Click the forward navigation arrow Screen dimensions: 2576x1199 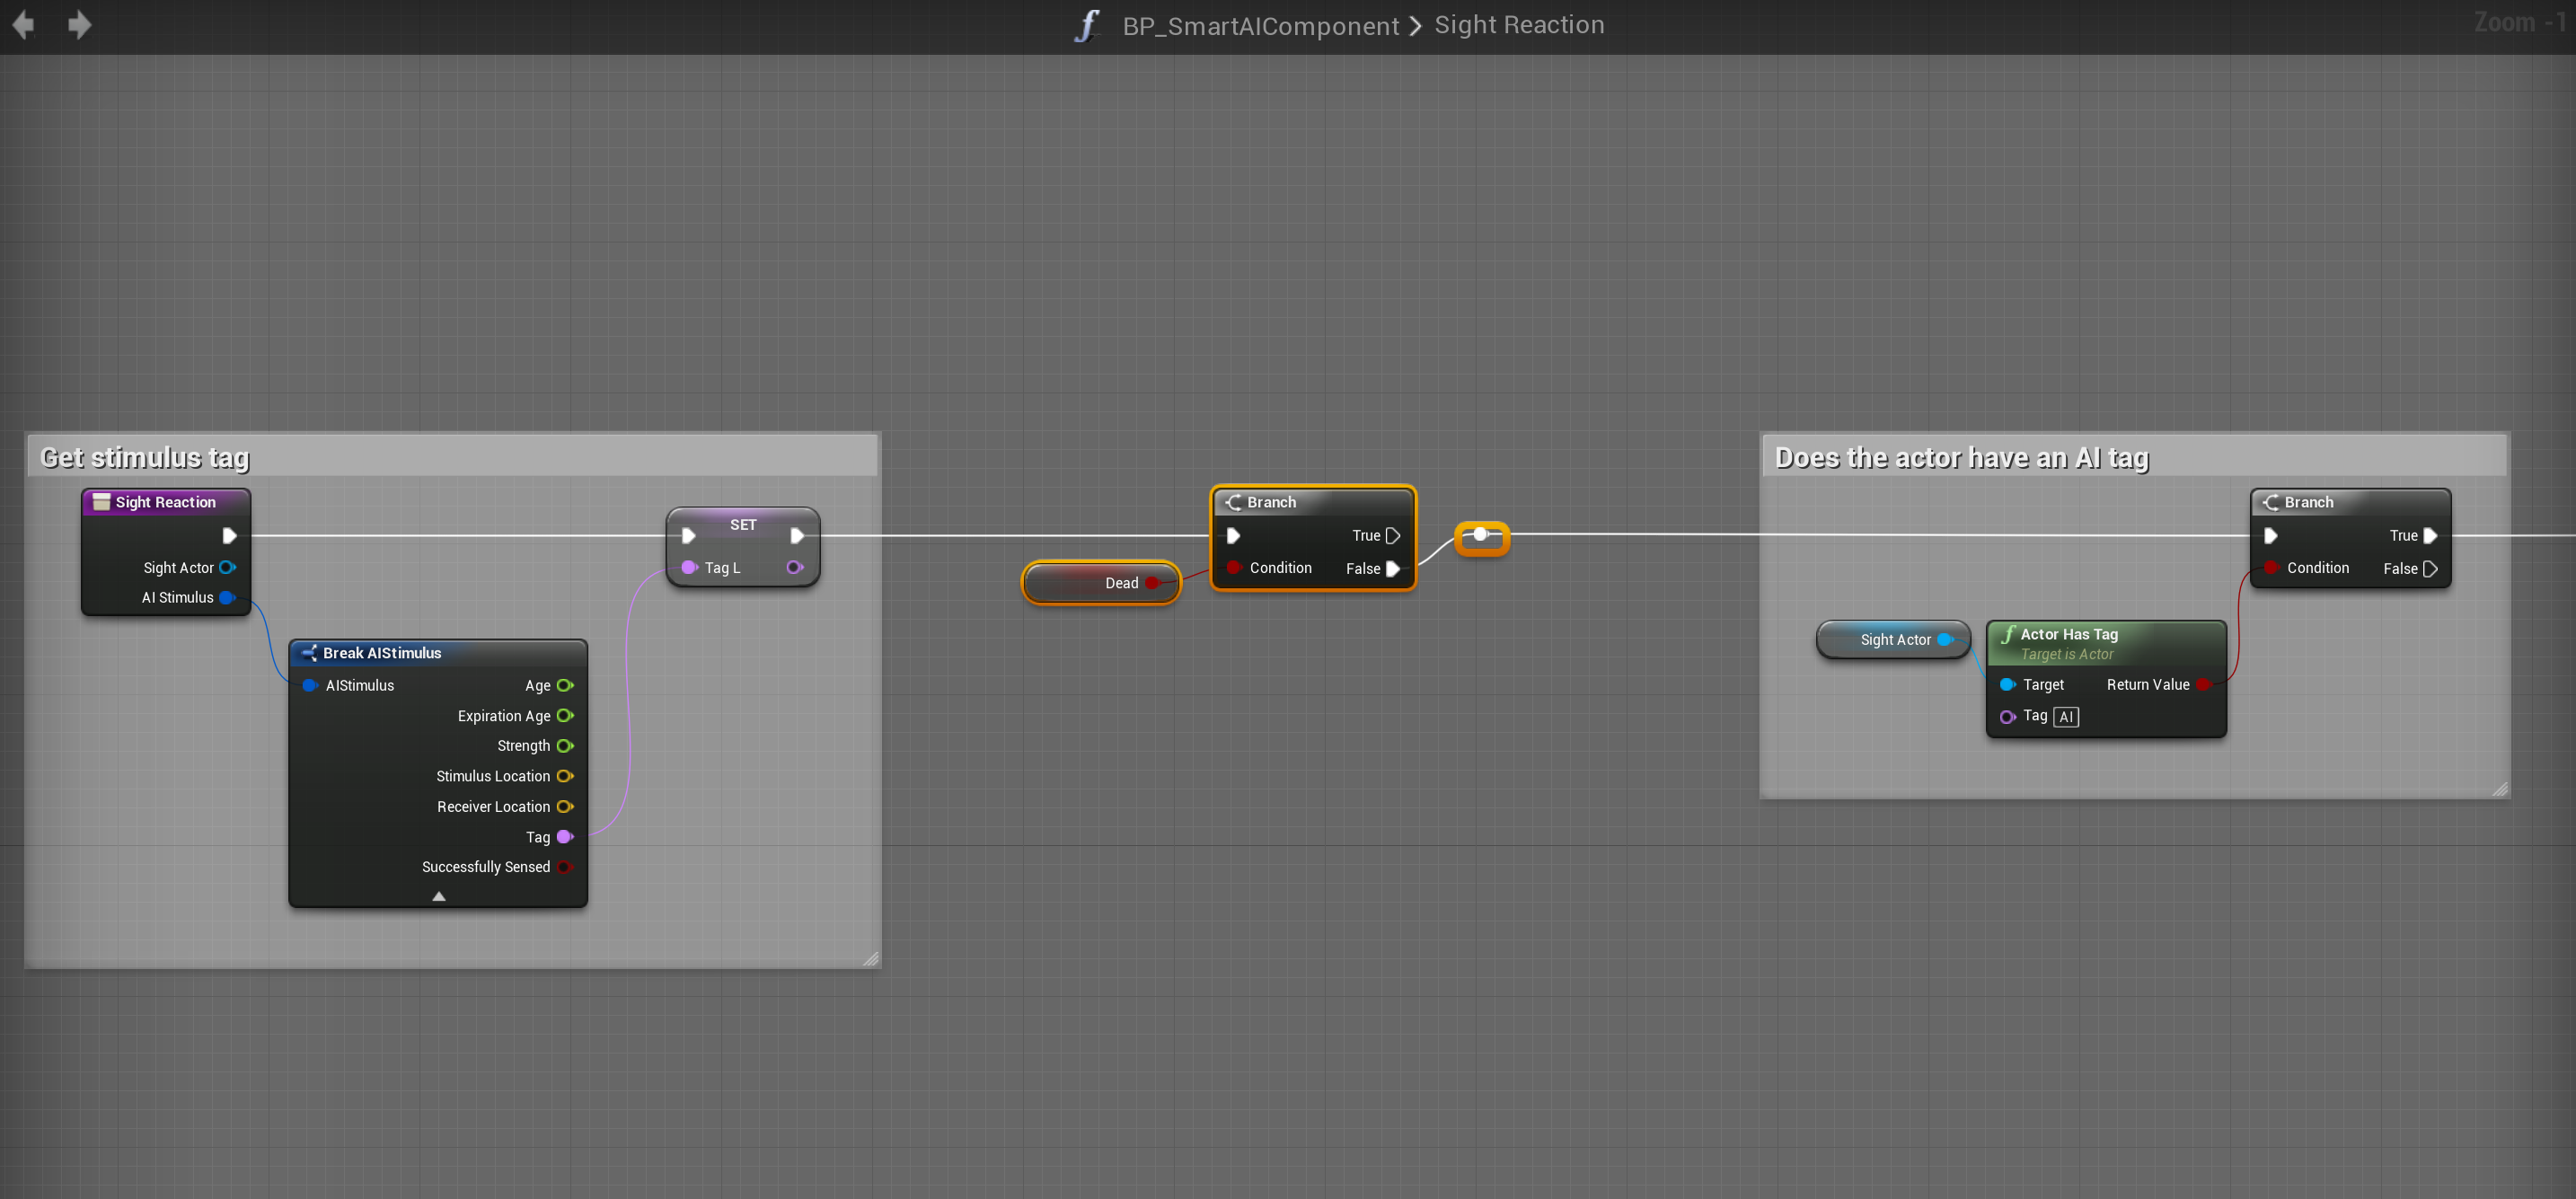[79, 24]
